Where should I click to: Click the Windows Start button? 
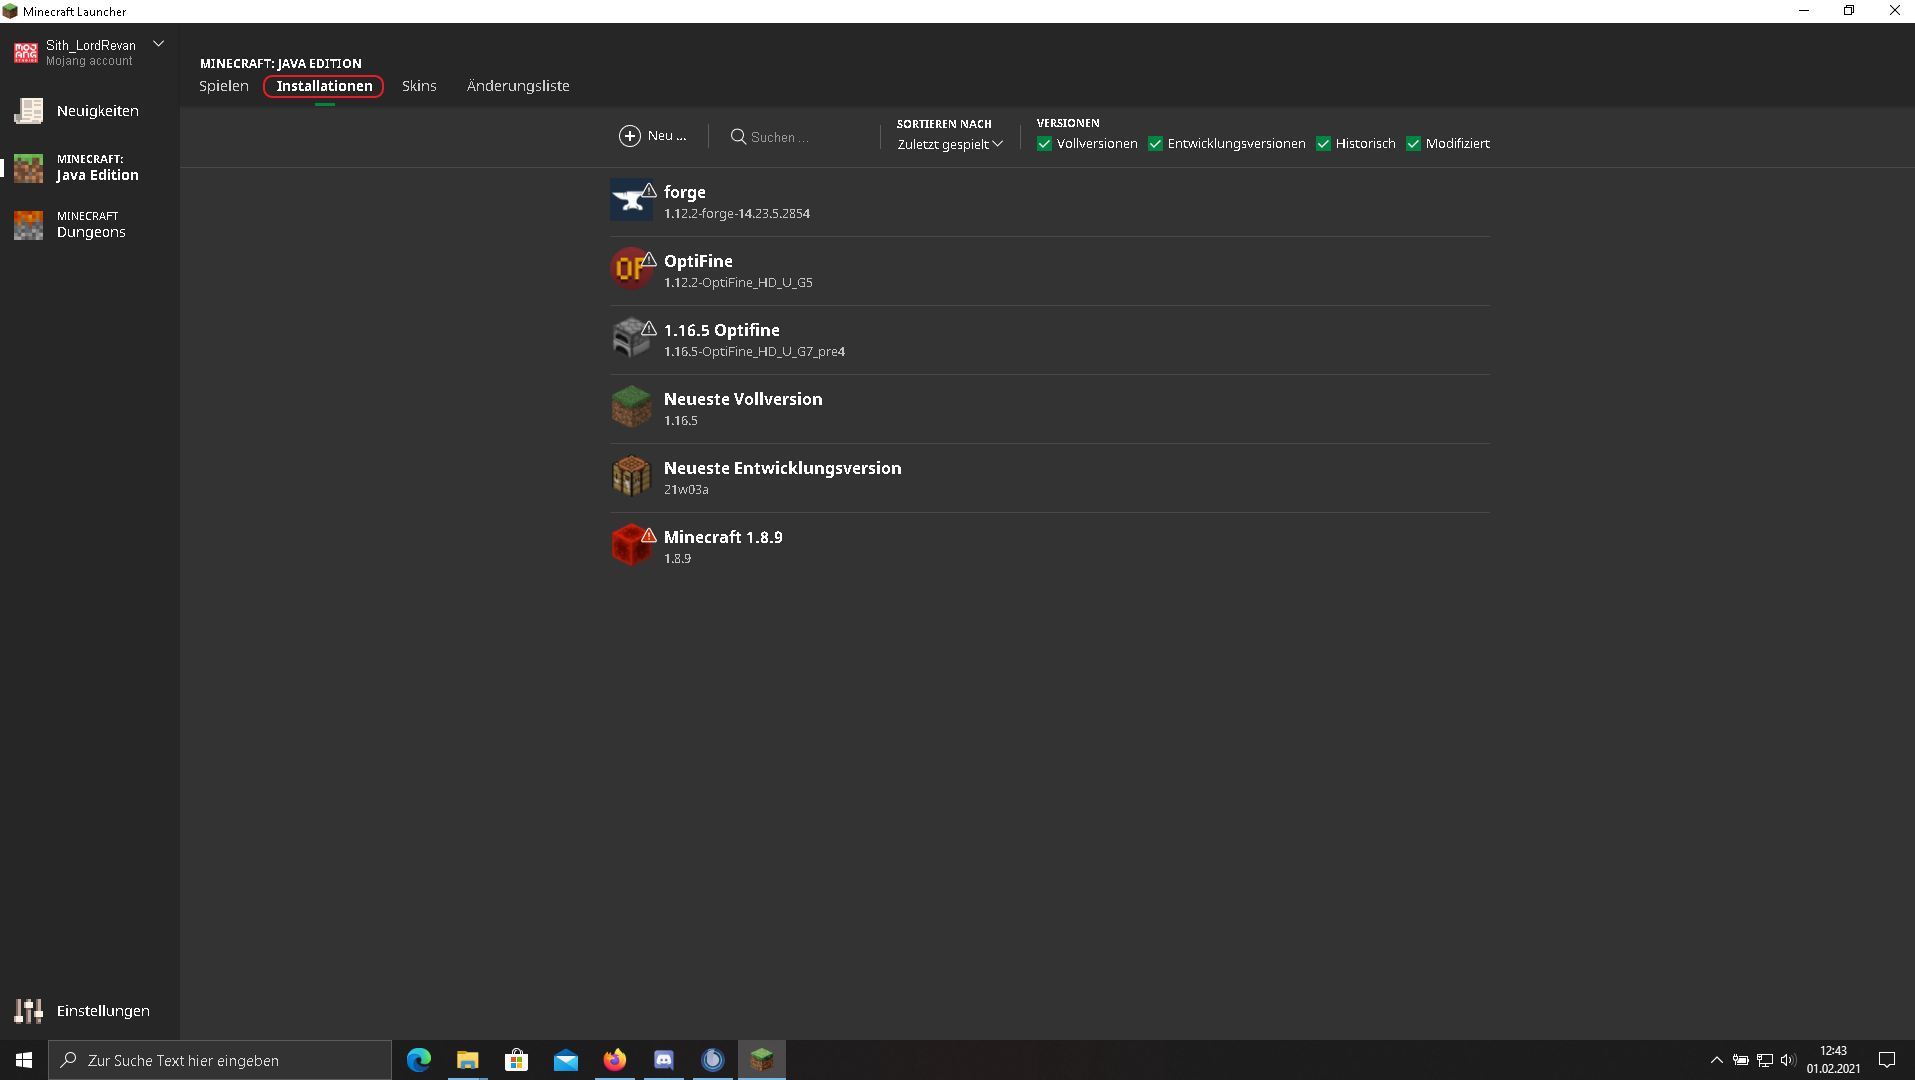pos(24,1060)
